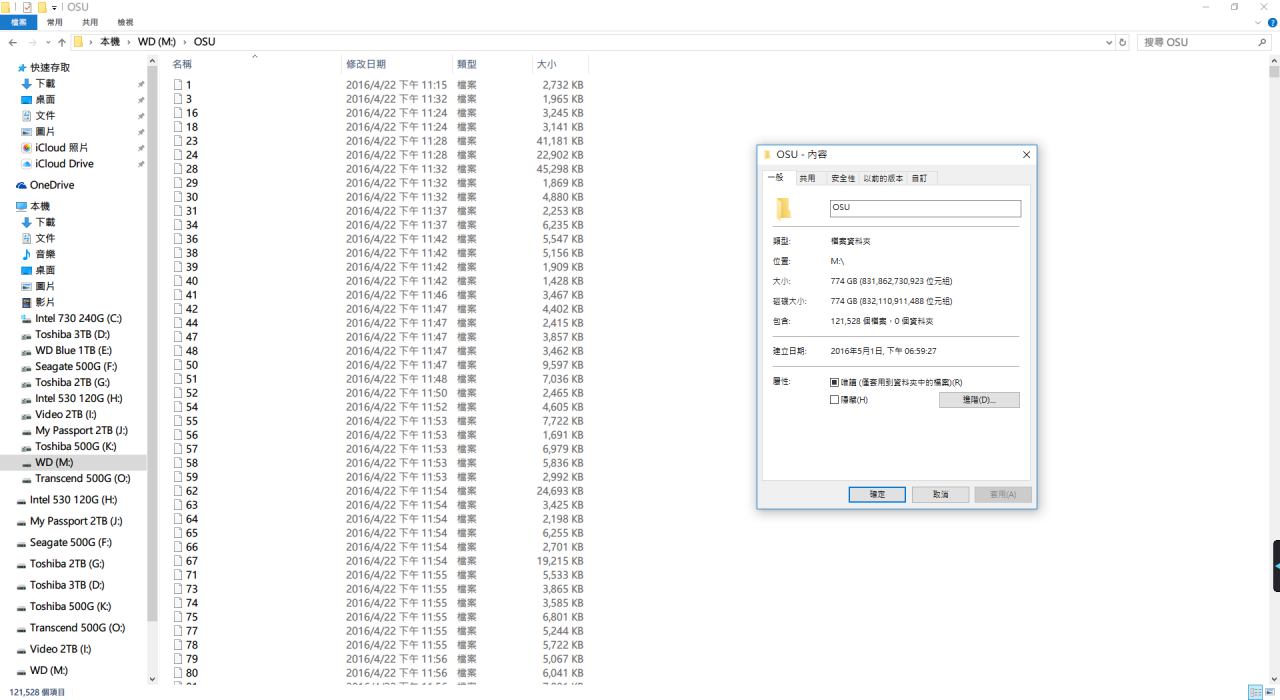This screenshot has width=1280, height=700.
Task: Open the 檢視 ribbon tab
Action: click(125, 22)
